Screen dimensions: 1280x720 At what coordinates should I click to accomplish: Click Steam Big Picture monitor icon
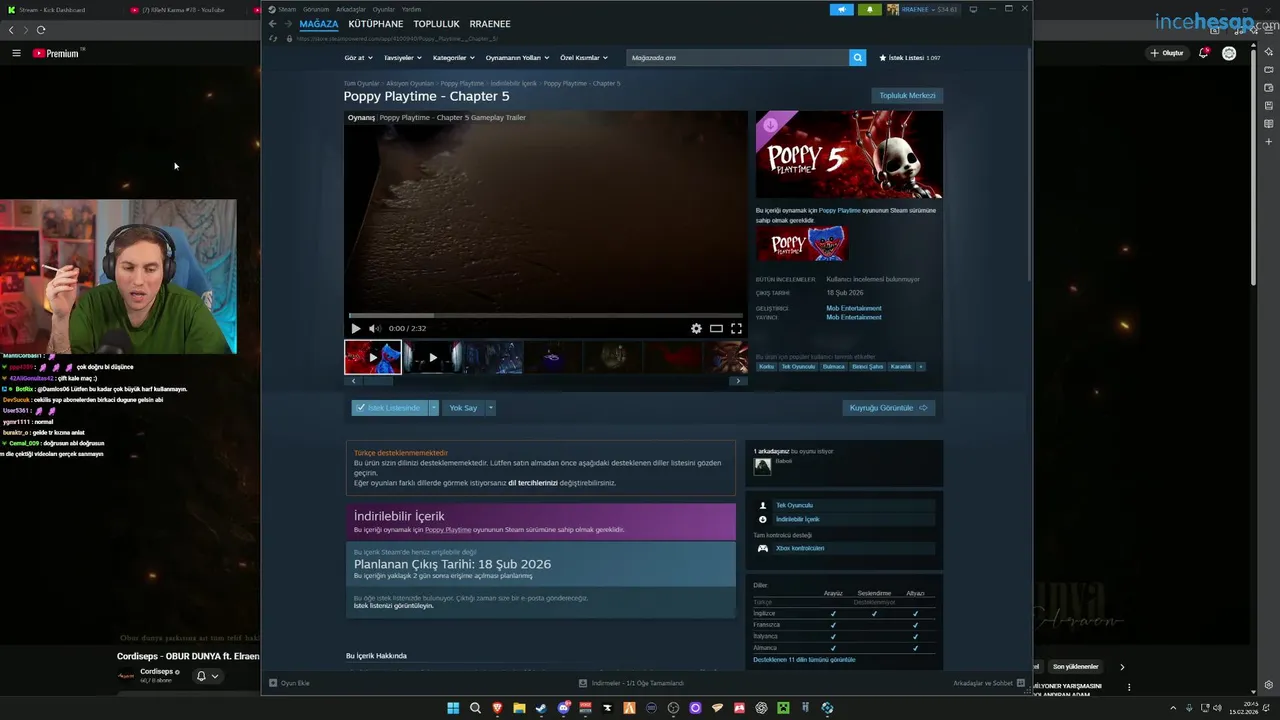[x=973, y=9]
